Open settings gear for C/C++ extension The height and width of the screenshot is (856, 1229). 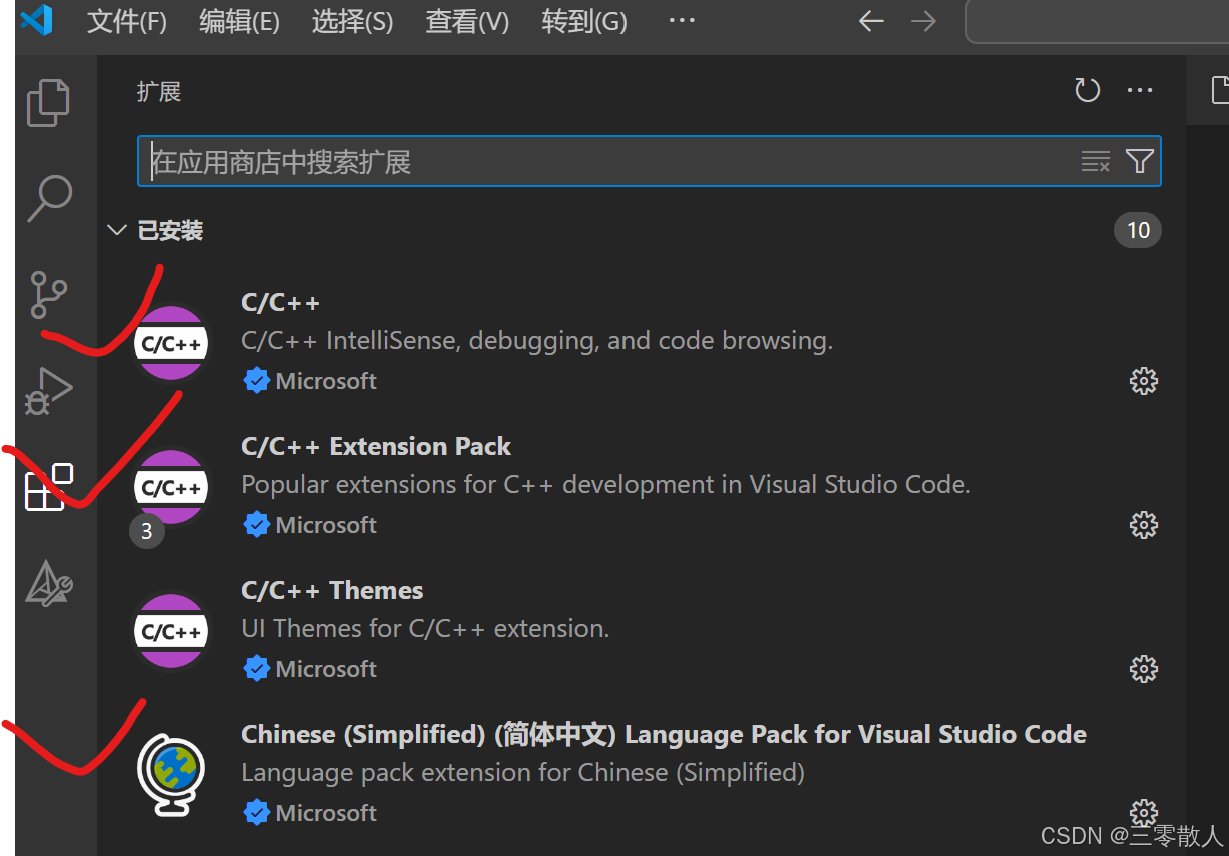[1143, 380]
